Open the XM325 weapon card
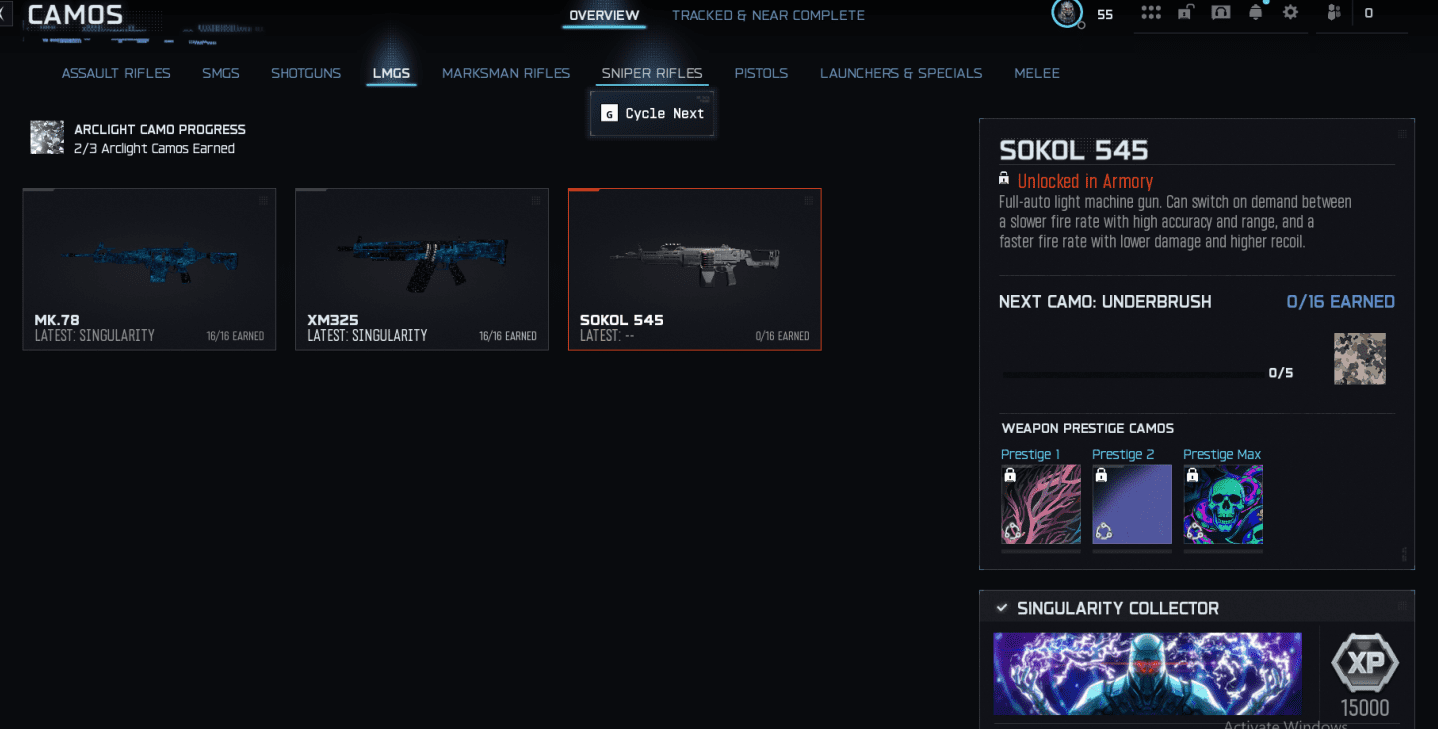 pos(422,269)
